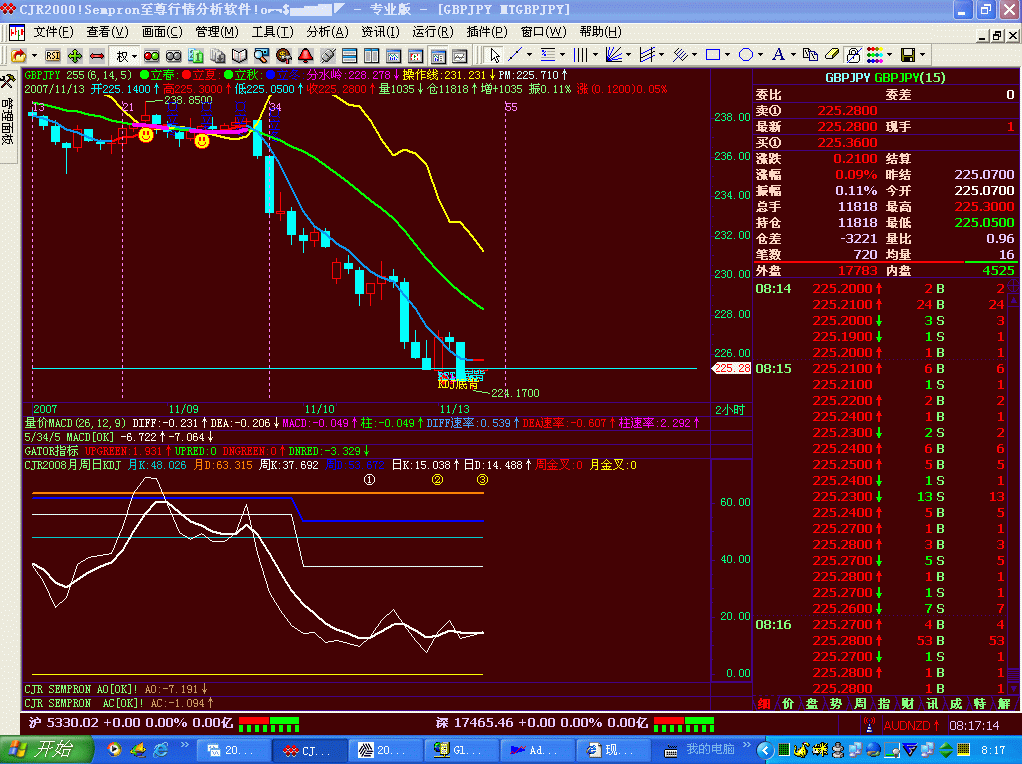Click the '2小时' timeframe label

(x=729, y=410)
